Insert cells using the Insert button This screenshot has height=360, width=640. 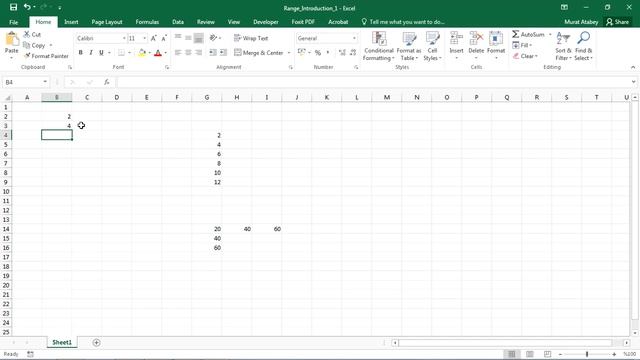click(456, 46)
